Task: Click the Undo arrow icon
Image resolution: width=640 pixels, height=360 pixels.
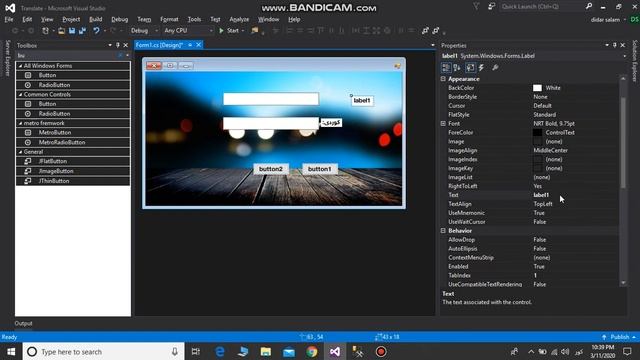Action: pyautogui.click(x=96, y=31)
